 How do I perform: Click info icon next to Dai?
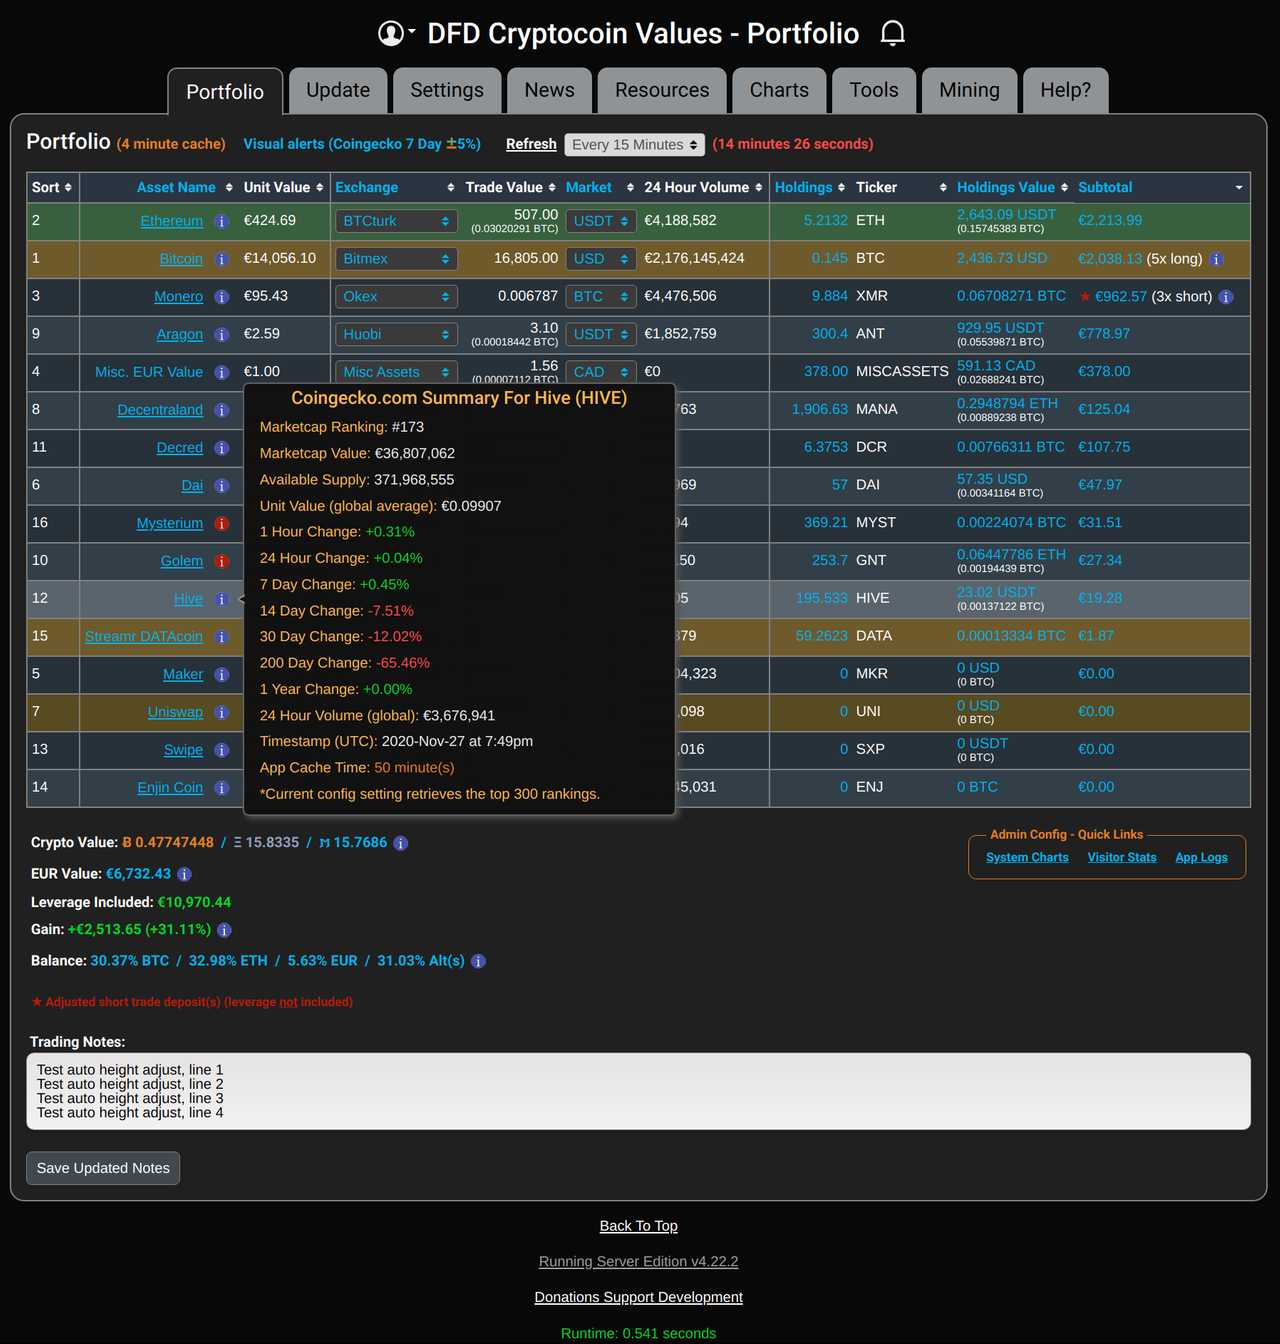222,486
